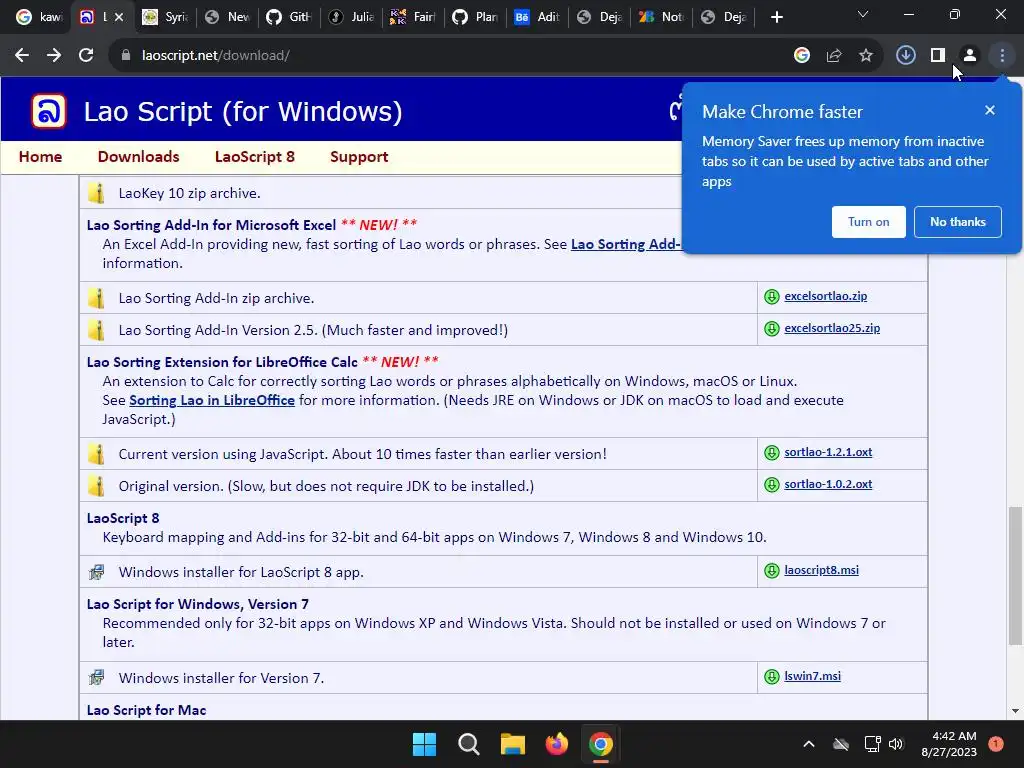Switch to the GitHub tab

pyautogui.click(x=289, y=17)
